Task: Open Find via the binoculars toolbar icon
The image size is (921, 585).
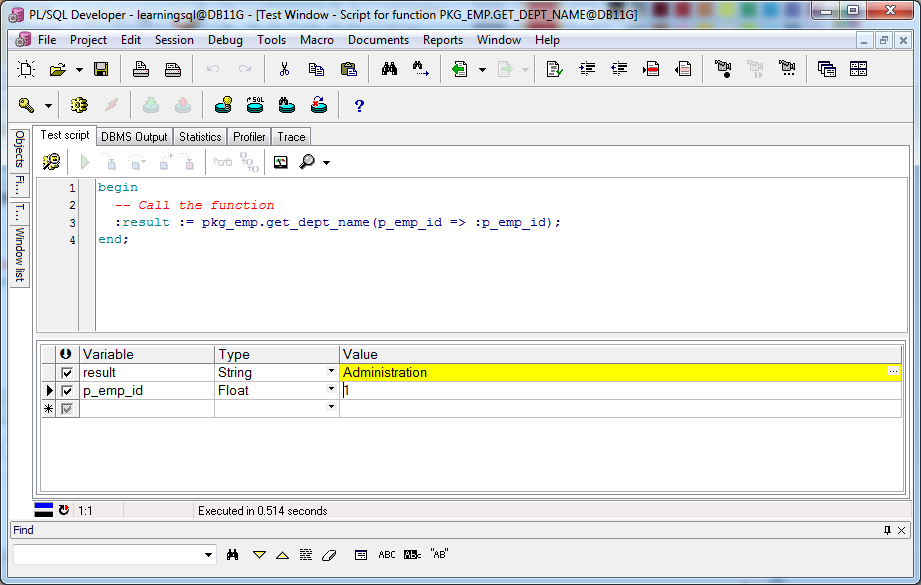Action: (x=389, y=69)
